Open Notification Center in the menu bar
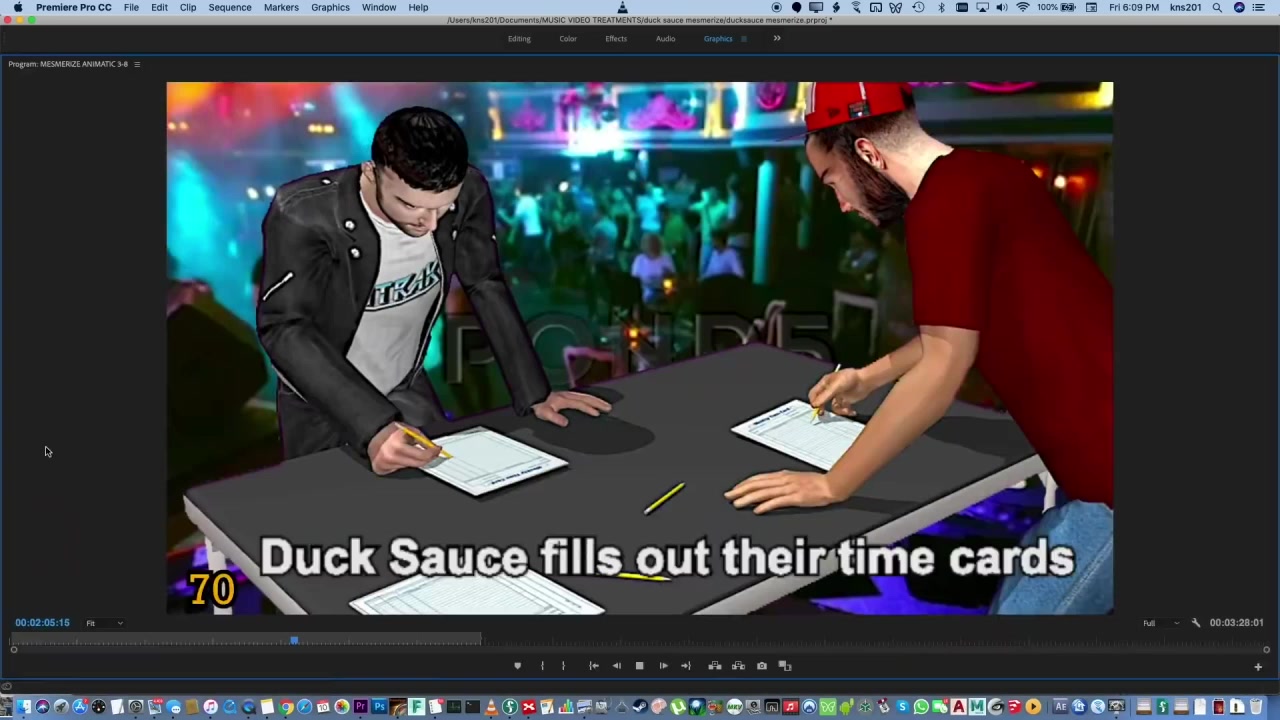The image size is (1280, 720). [x=1259, y=7]
